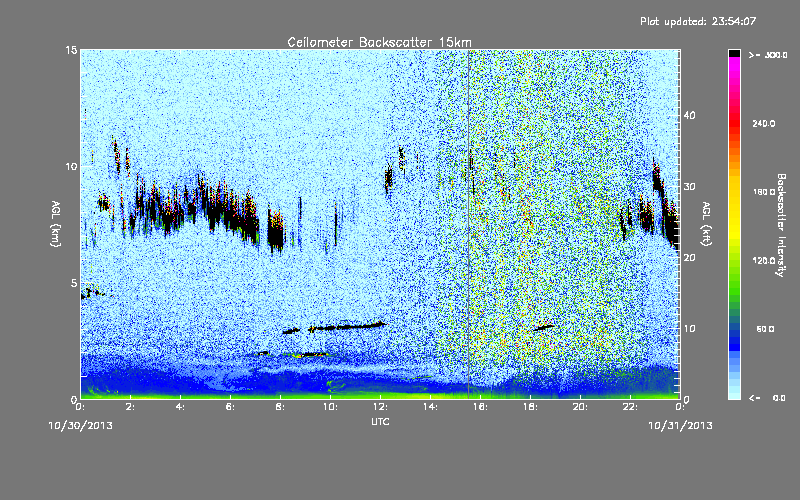Image resolution: width=800 pixels, height=500 pixels.
Task: Click the 10 kft tick label on right axis
Action: pyautogui.click(x=689, y=328)
